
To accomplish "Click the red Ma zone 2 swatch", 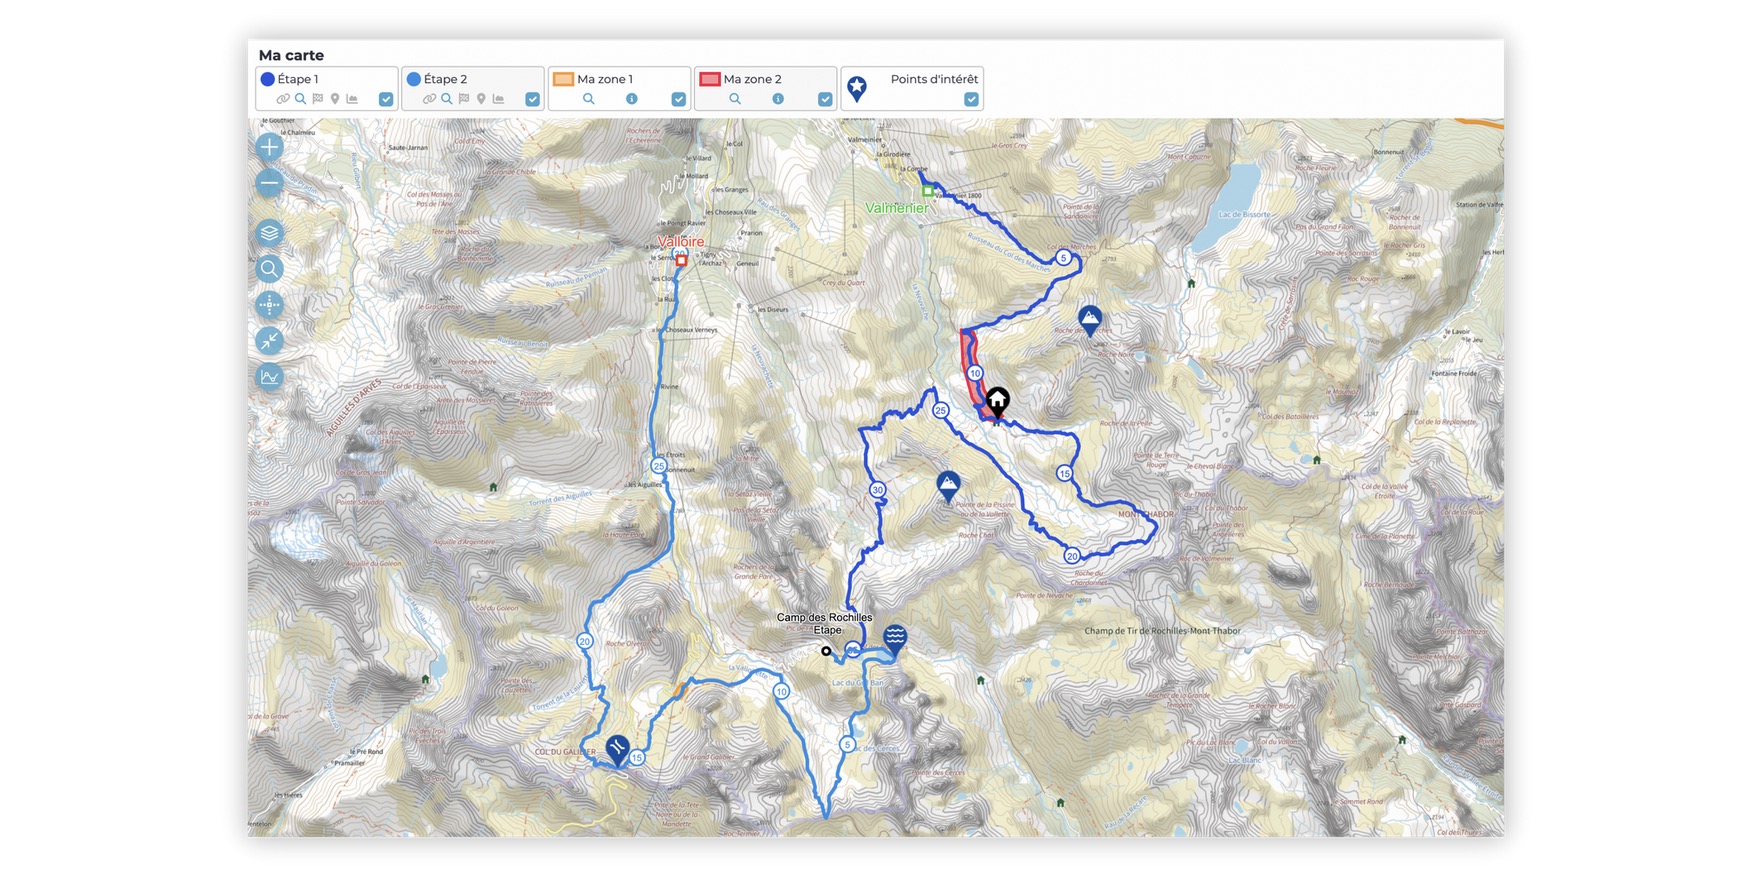I will [710, 79].
